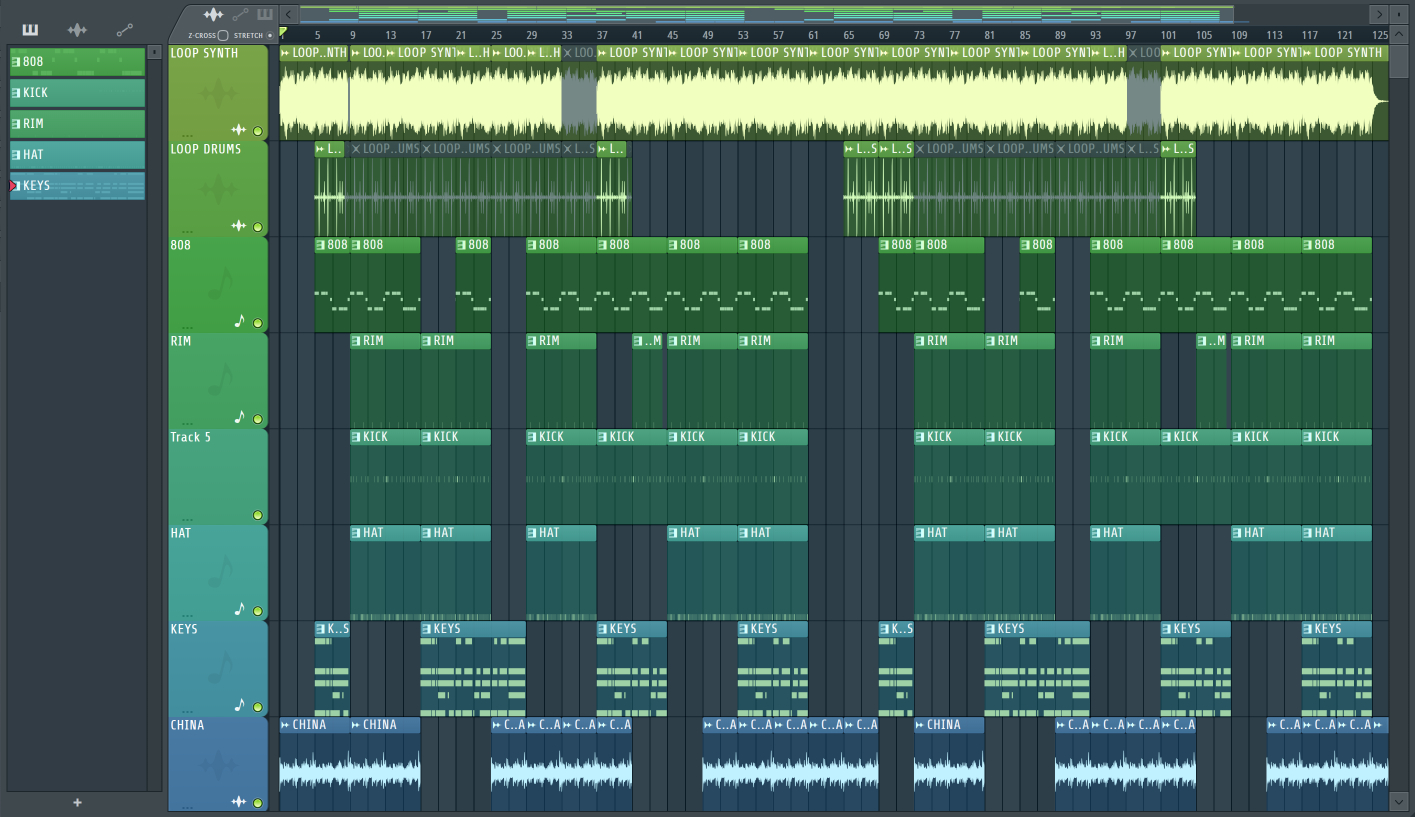This screenshot has width=1415, height=817.
Task: Select the KEYS pattern in the picker panel
Action: [77, 185]
